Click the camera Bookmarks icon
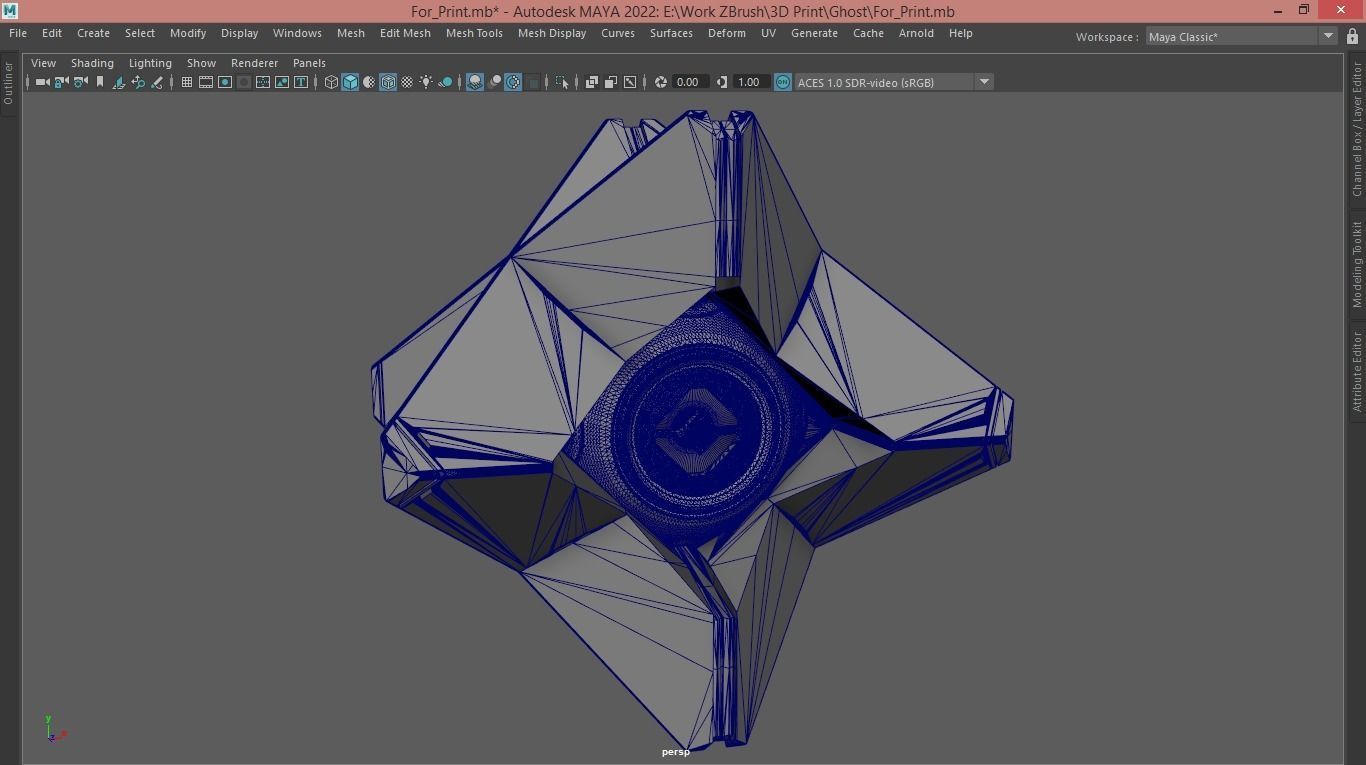1366x765 pixels. 99,82
